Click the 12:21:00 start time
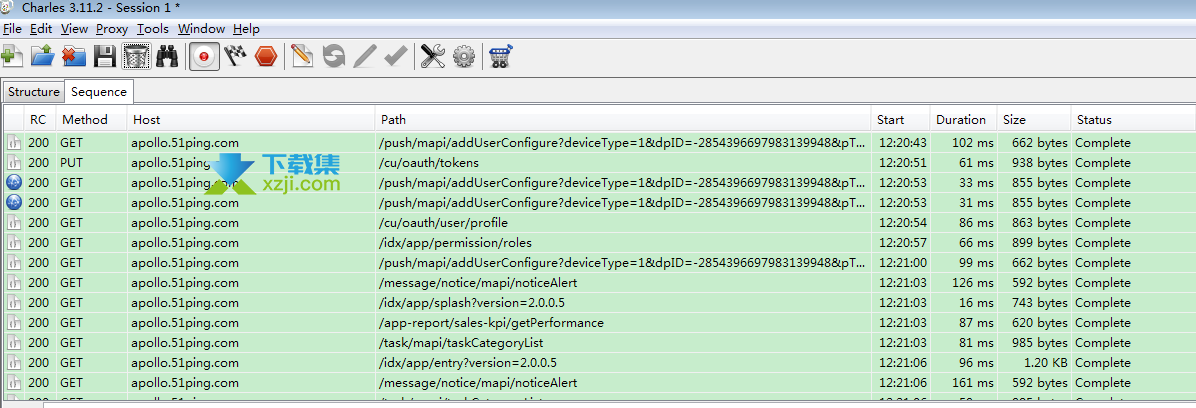The height and width of the screenshot is (408, 1196). (x=902, y=262)
